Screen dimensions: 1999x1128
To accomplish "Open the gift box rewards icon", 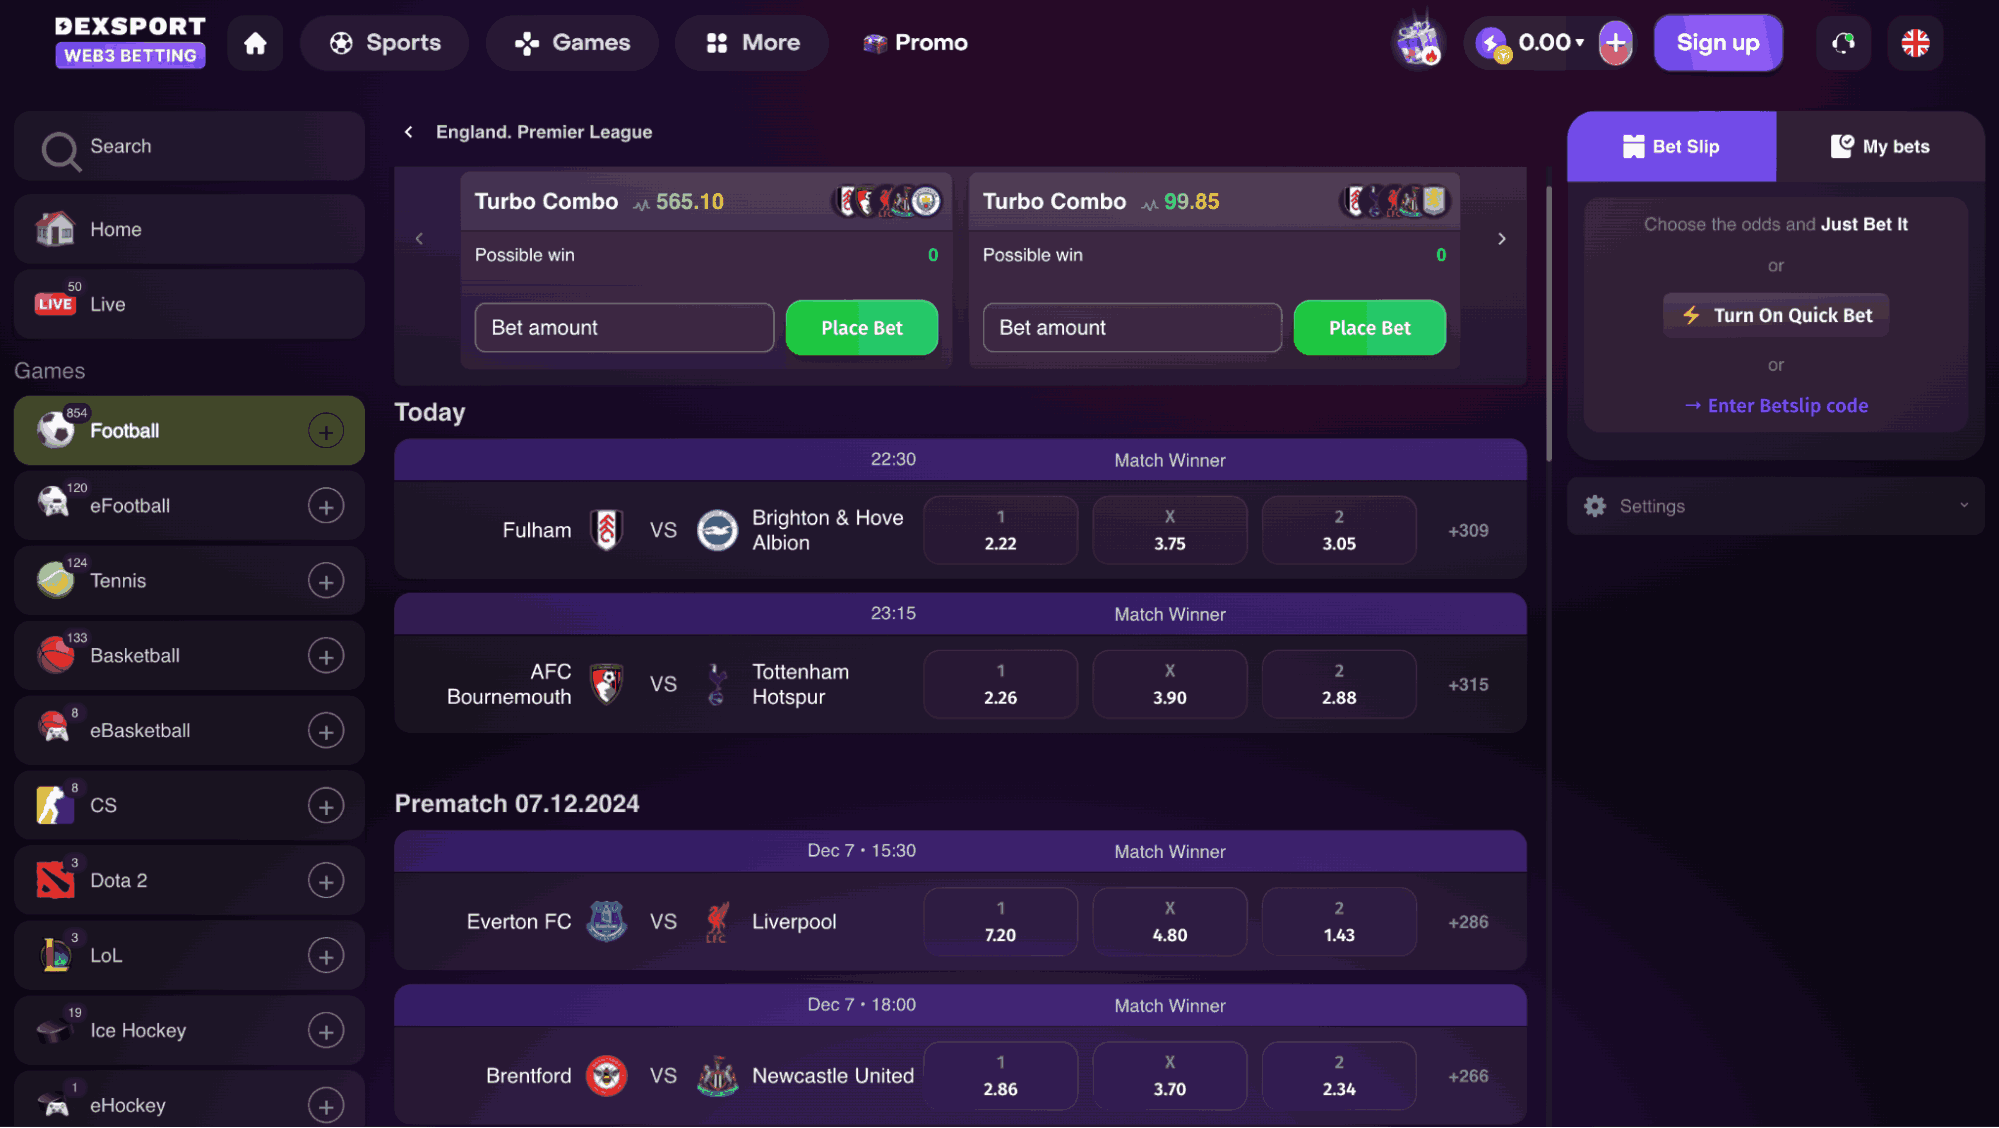I will click(1418, 43).
